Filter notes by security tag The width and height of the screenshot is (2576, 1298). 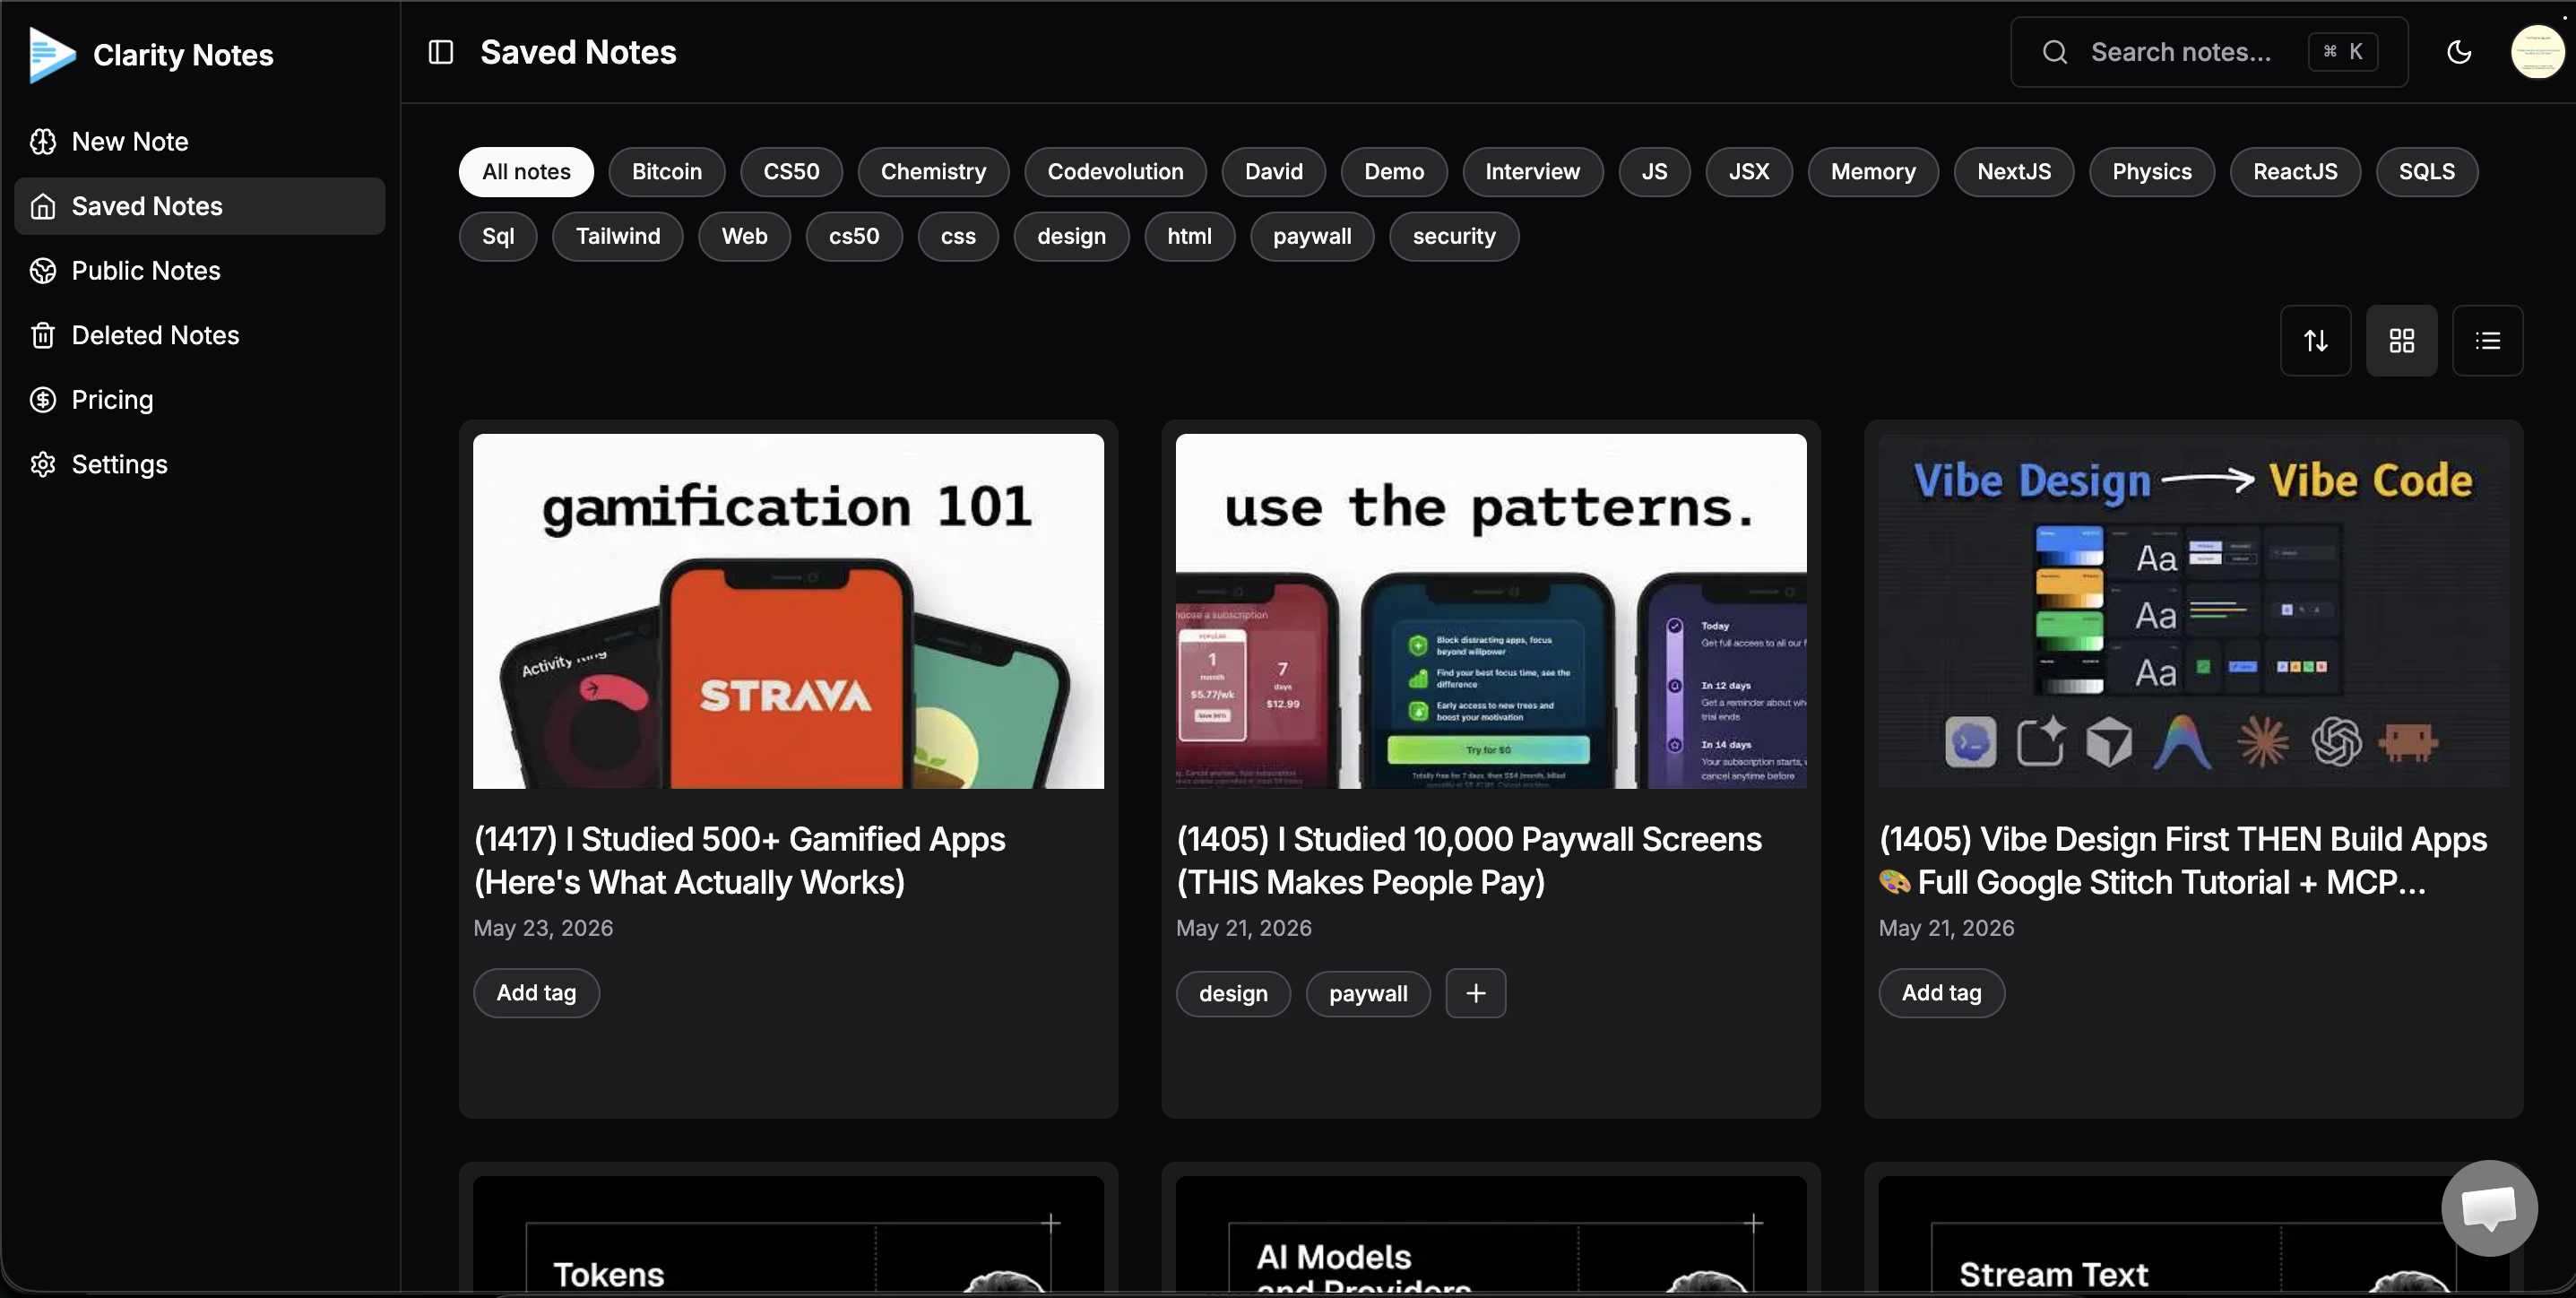(1454, 237)
